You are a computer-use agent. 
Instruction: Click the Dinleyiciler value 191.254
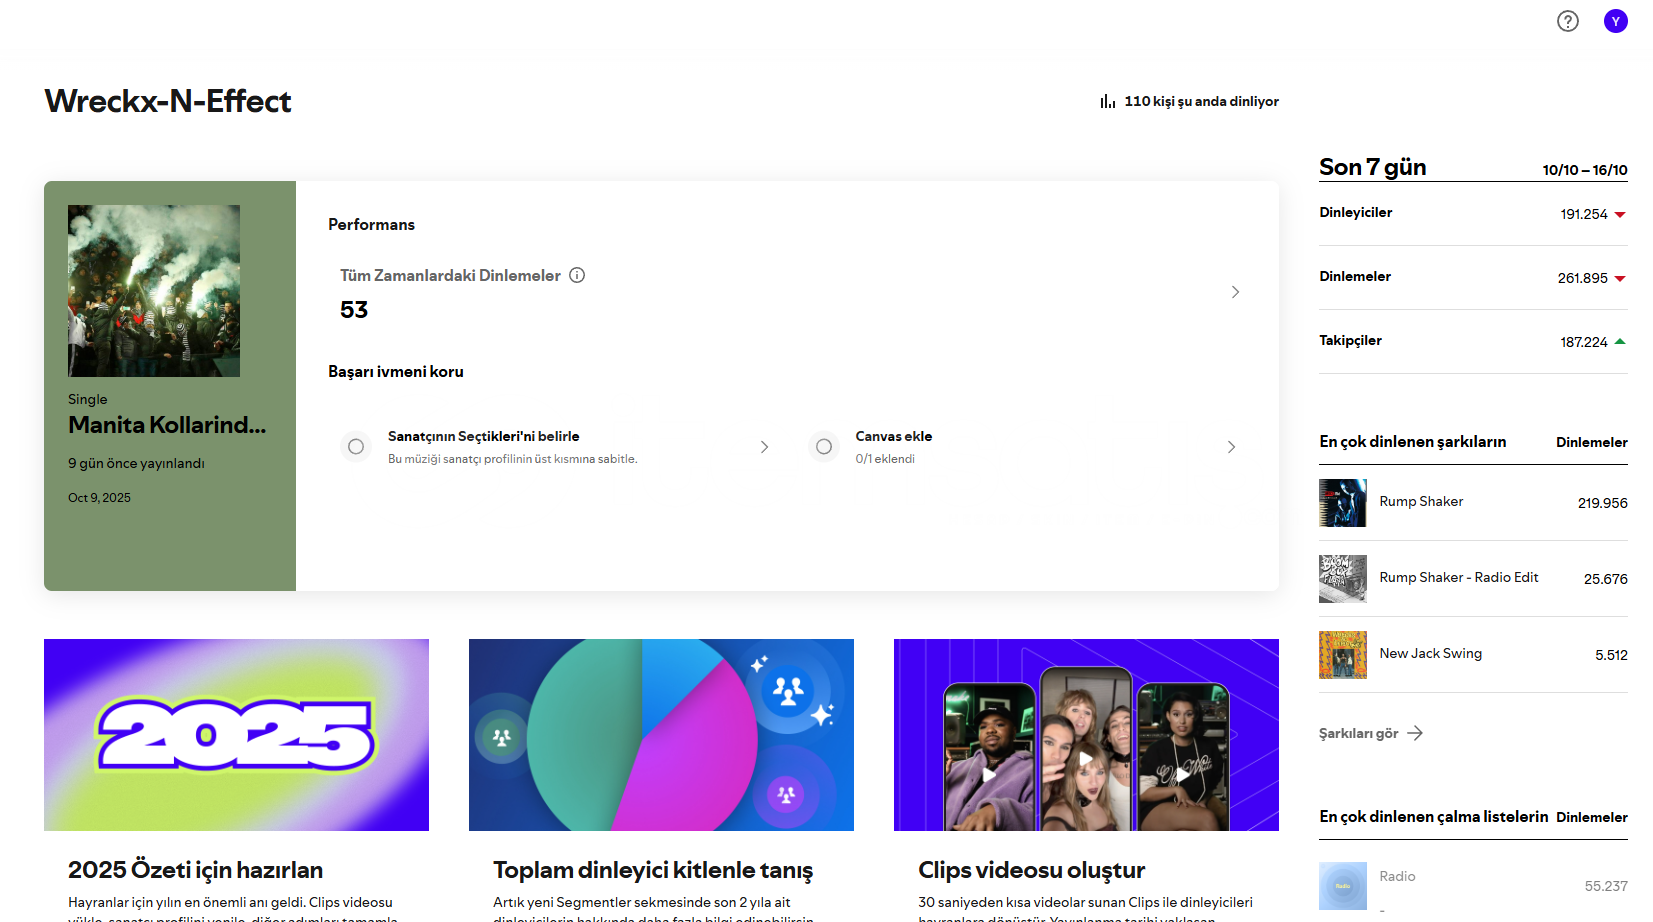point(1584,214)
